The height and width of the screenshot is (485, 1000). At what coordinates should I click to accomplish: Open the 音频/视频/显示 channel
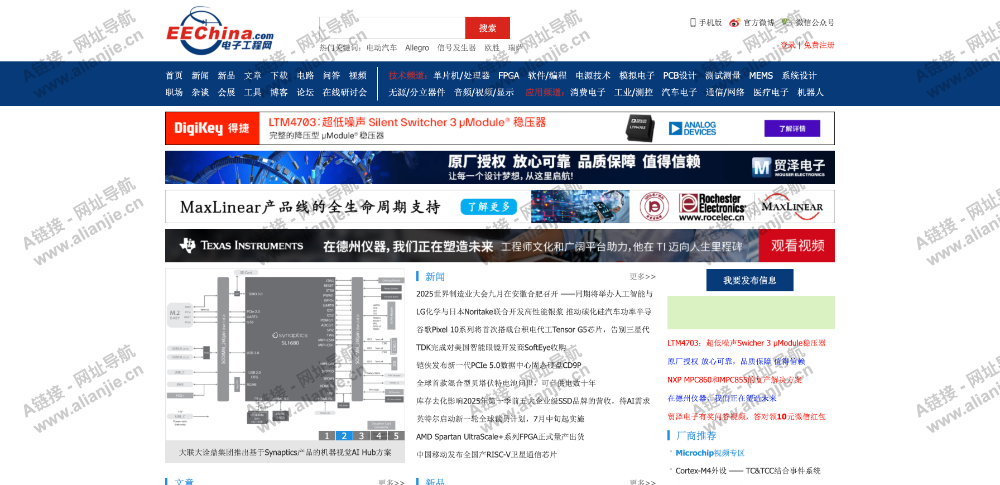click(484, 92)
